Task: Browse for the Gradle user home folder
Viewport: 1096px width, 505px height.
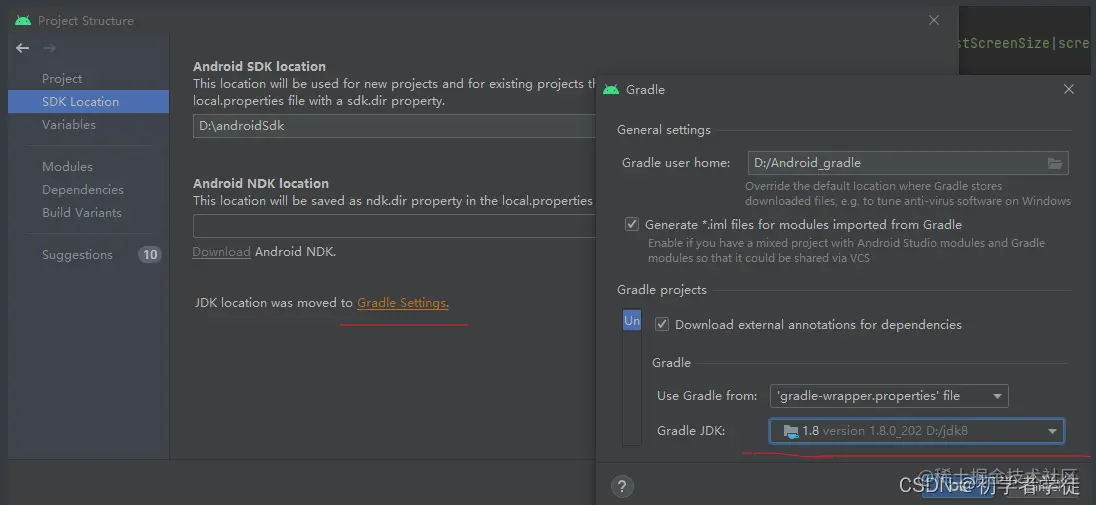Action: (x=1055, y=163)
